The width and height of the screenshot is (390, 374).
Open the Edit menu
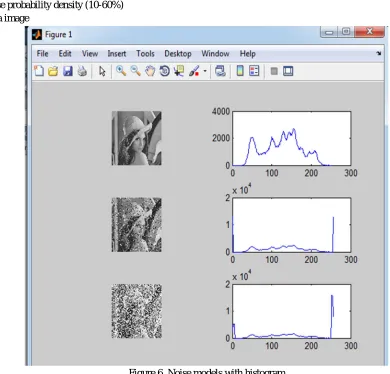(x=65, y=54)
